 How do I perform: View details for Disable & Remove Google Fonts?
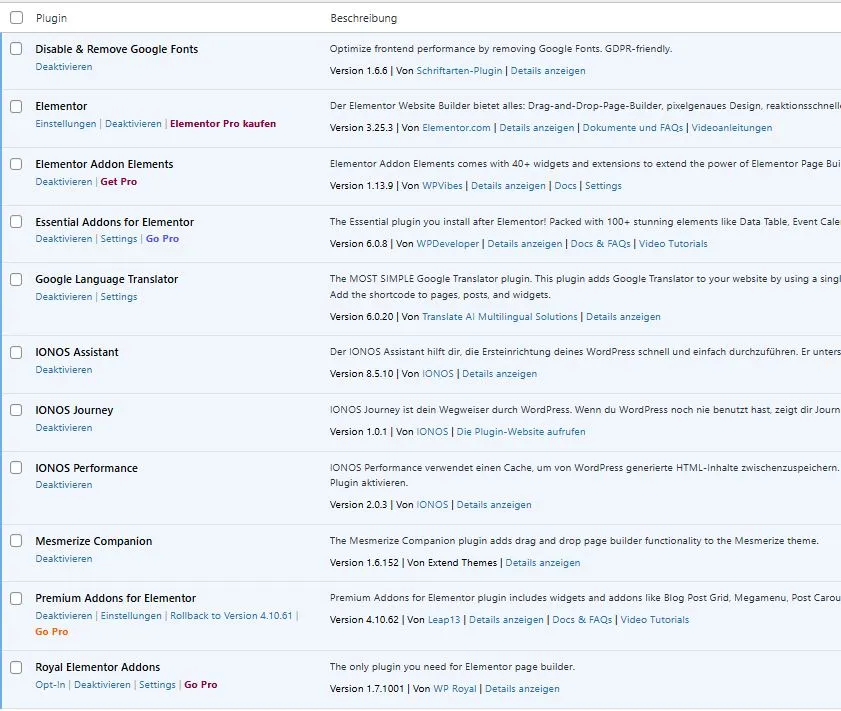pos(548,71)
